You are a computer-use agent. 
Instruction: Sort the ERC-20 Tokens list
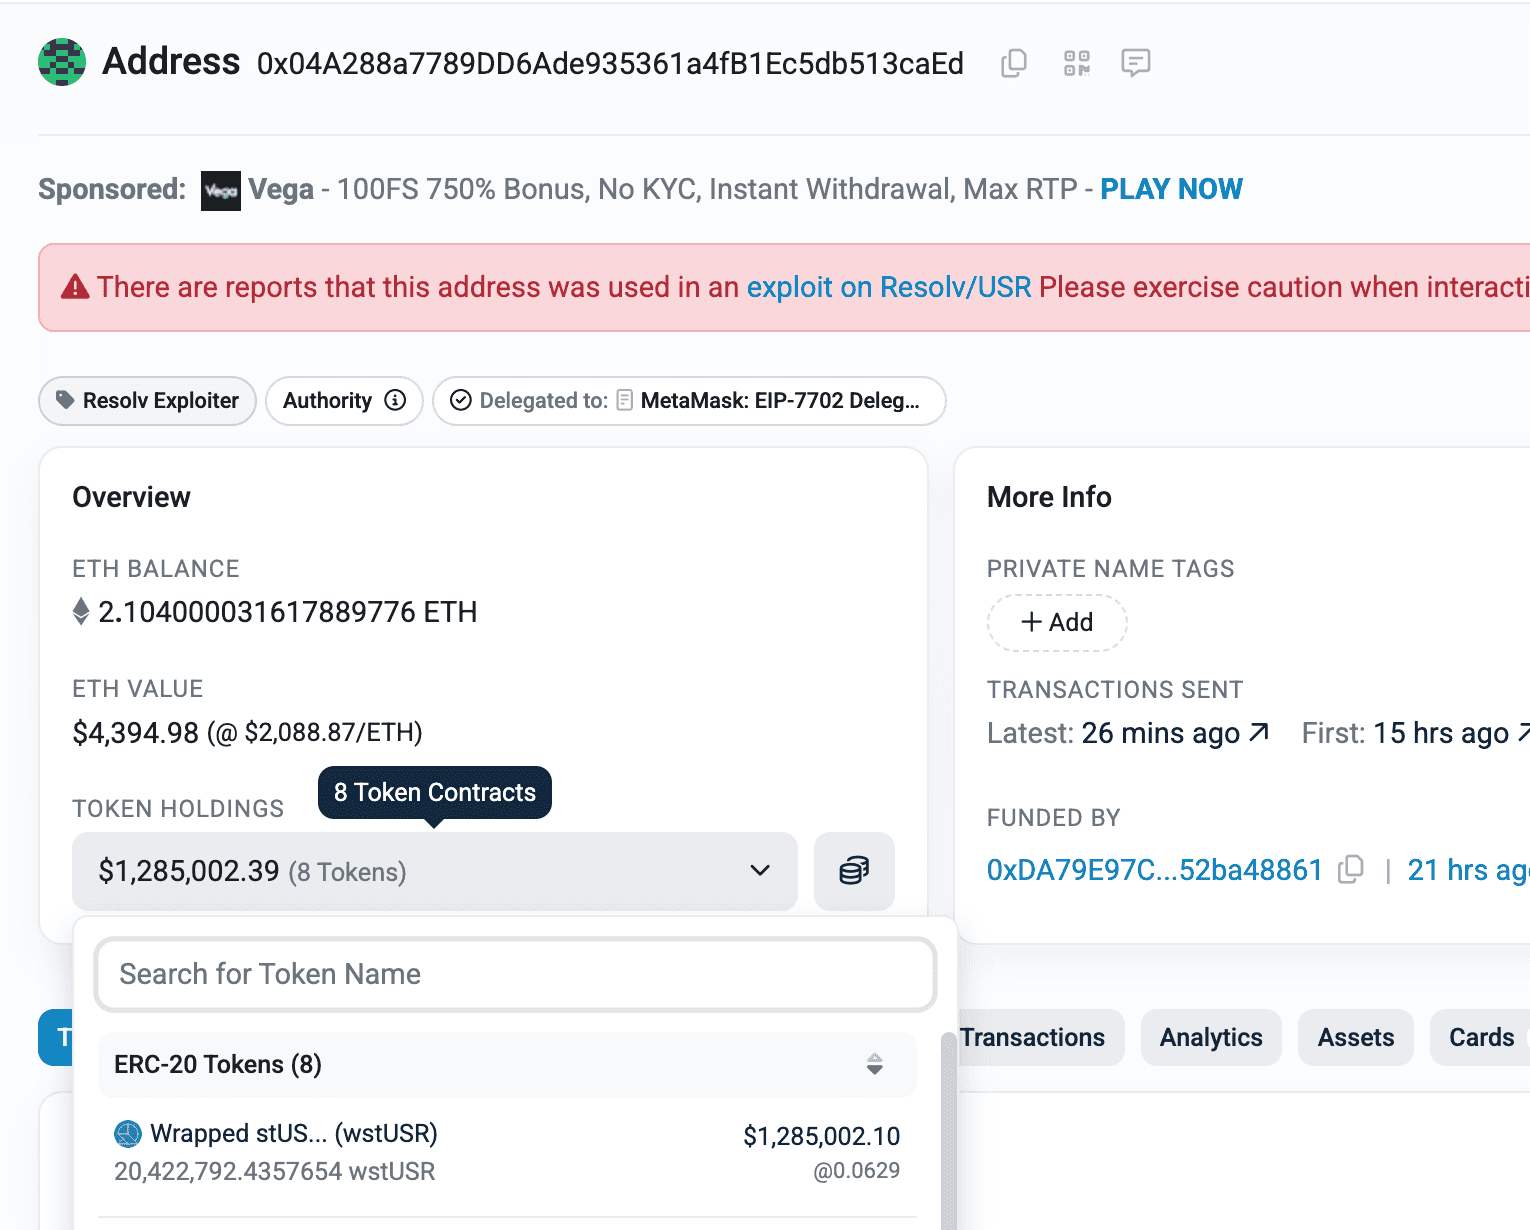tap(874, 1064)
